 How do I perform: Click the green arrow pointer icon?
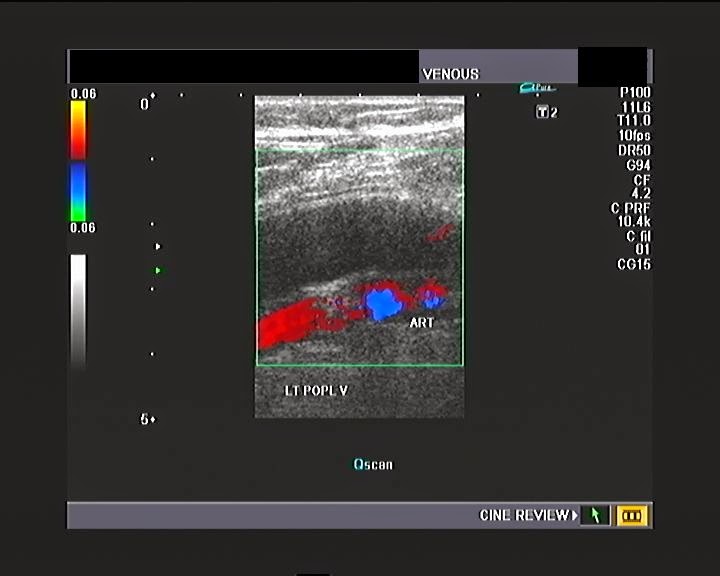[595, 515]
